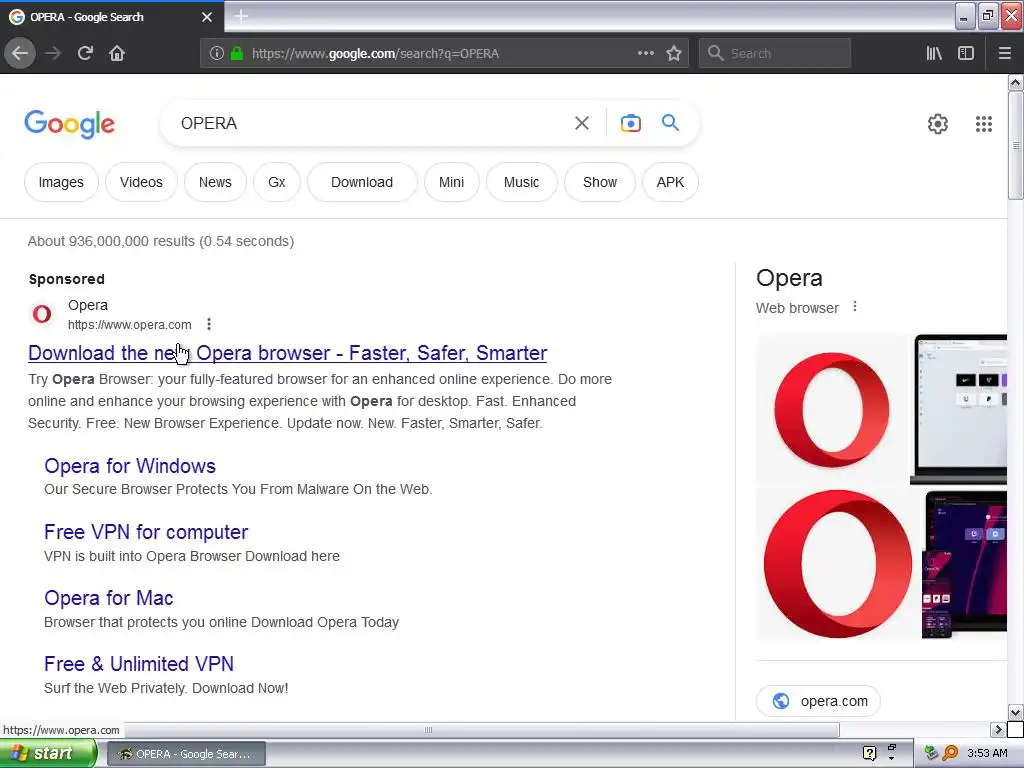
Task: Select the APK filter chip
Action: click(x=670, y=182)
